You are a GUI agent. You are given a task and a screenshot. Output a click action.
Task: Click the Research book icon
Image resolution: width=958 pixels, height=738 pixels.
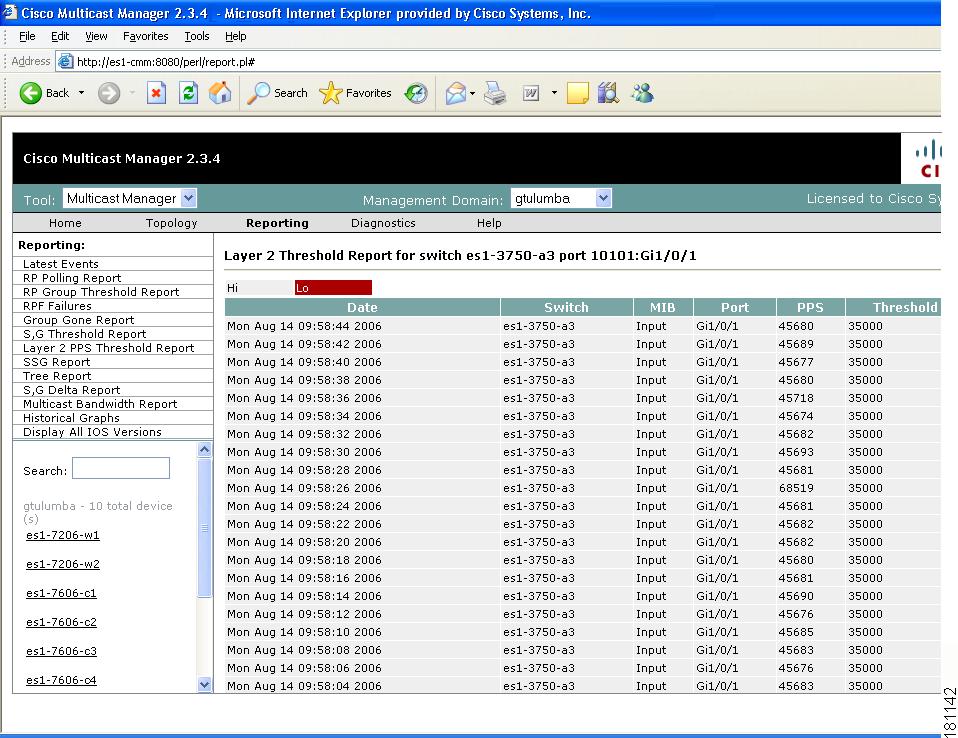pyautogui.click(x=609, y=93)
